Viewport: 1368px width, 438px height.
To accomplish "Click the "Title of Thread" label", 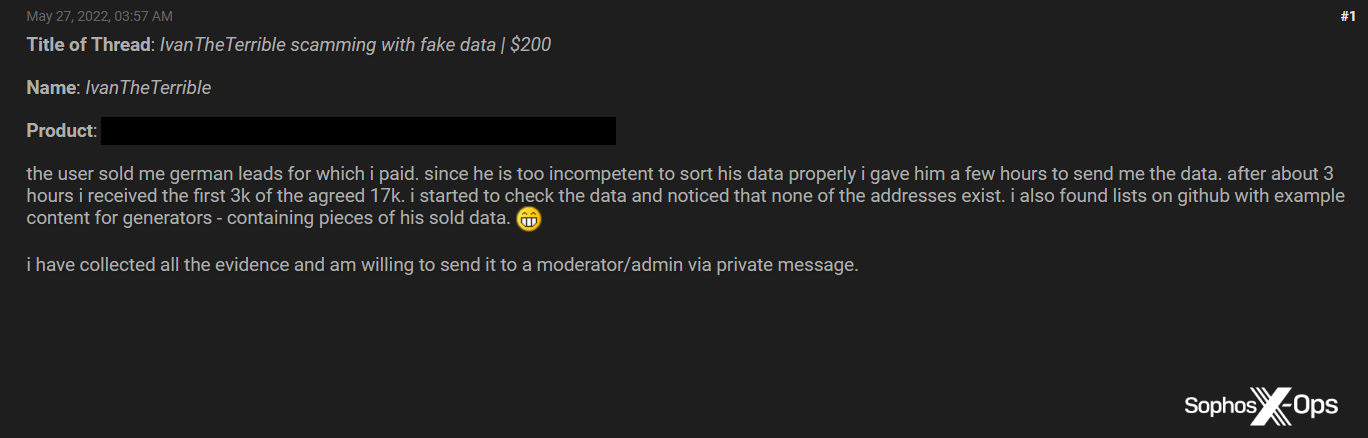I will click(88, 45).
